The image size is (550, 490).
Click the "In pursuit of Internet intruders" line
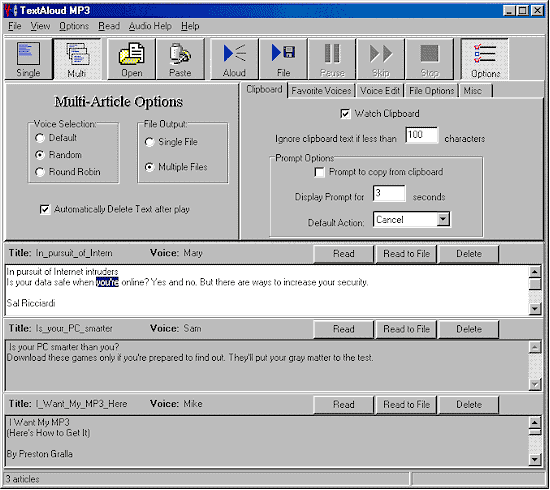pyautogui.click(x=62, y=272)
